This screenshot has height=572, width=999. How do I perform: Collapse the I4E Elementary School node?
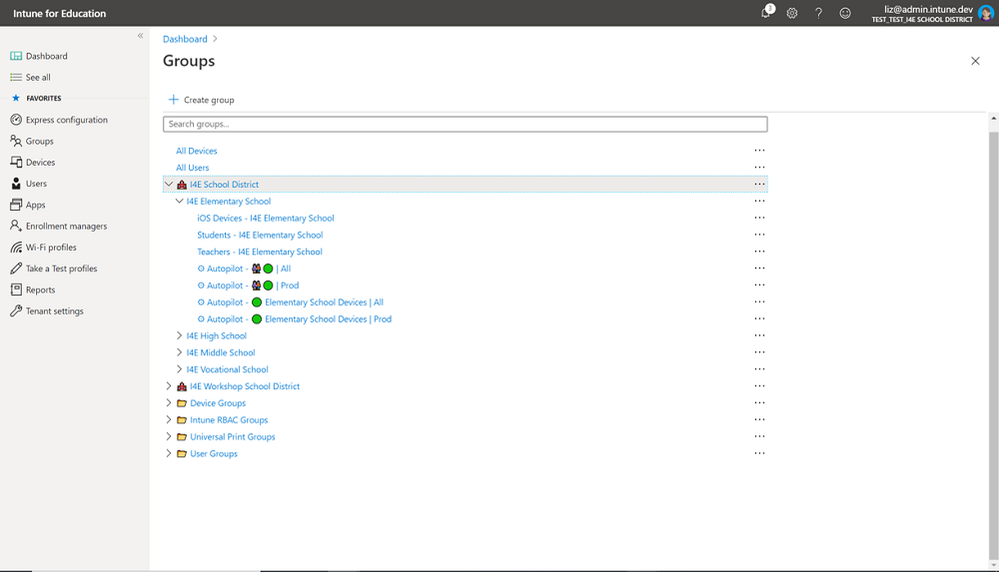pos(179,201)
